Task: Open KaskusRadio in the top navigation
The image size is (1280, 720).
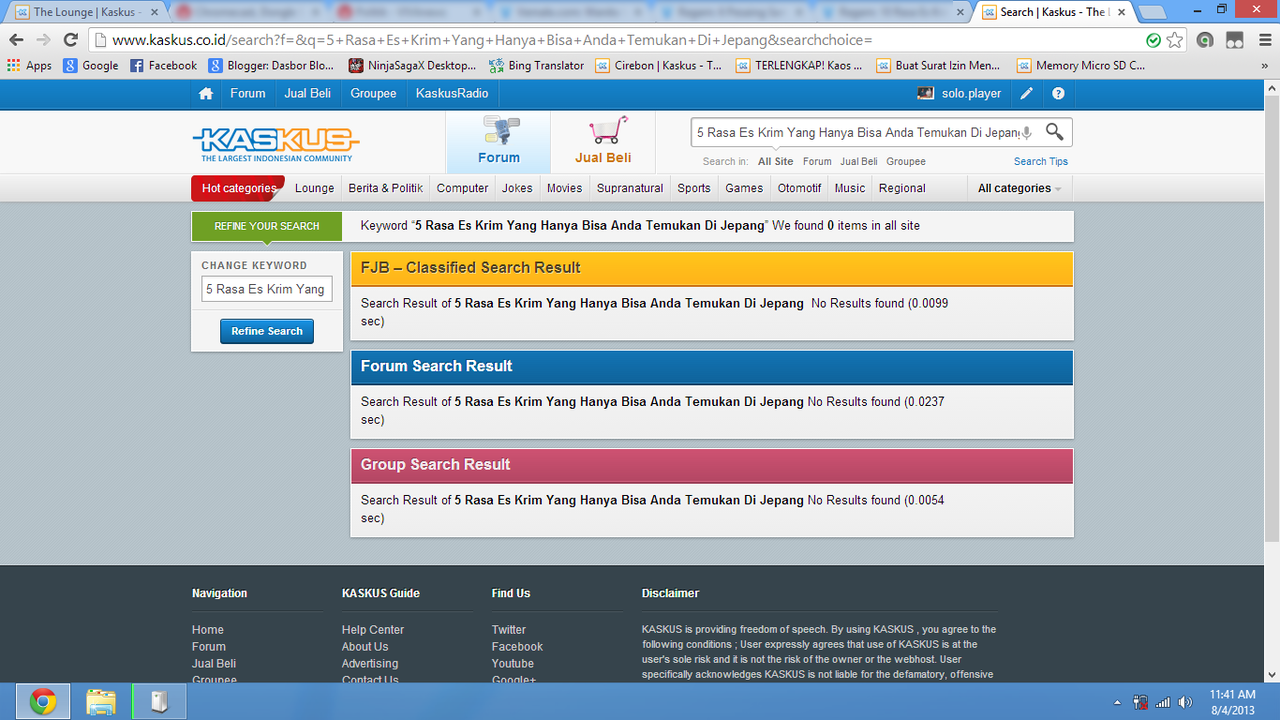Action: tap(452, 93)
